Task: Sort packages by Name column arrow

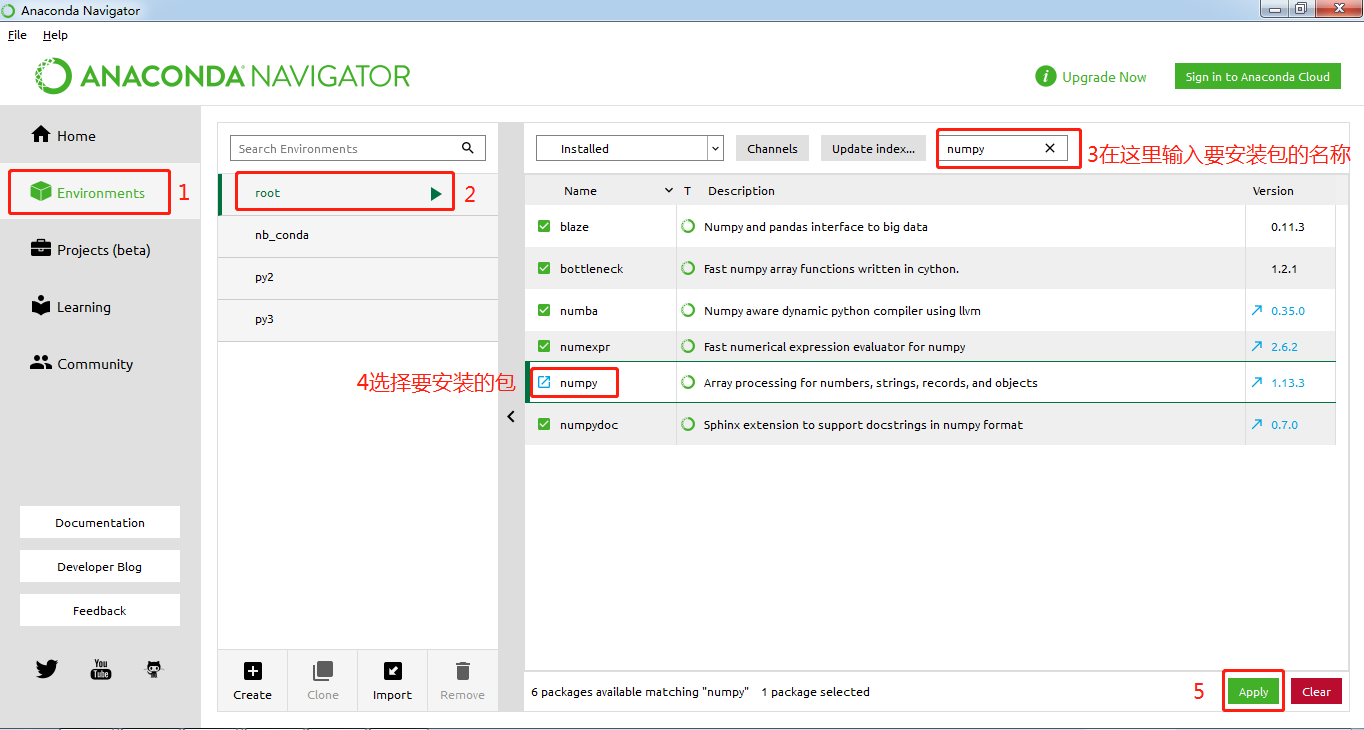Action: coord(669,191)
